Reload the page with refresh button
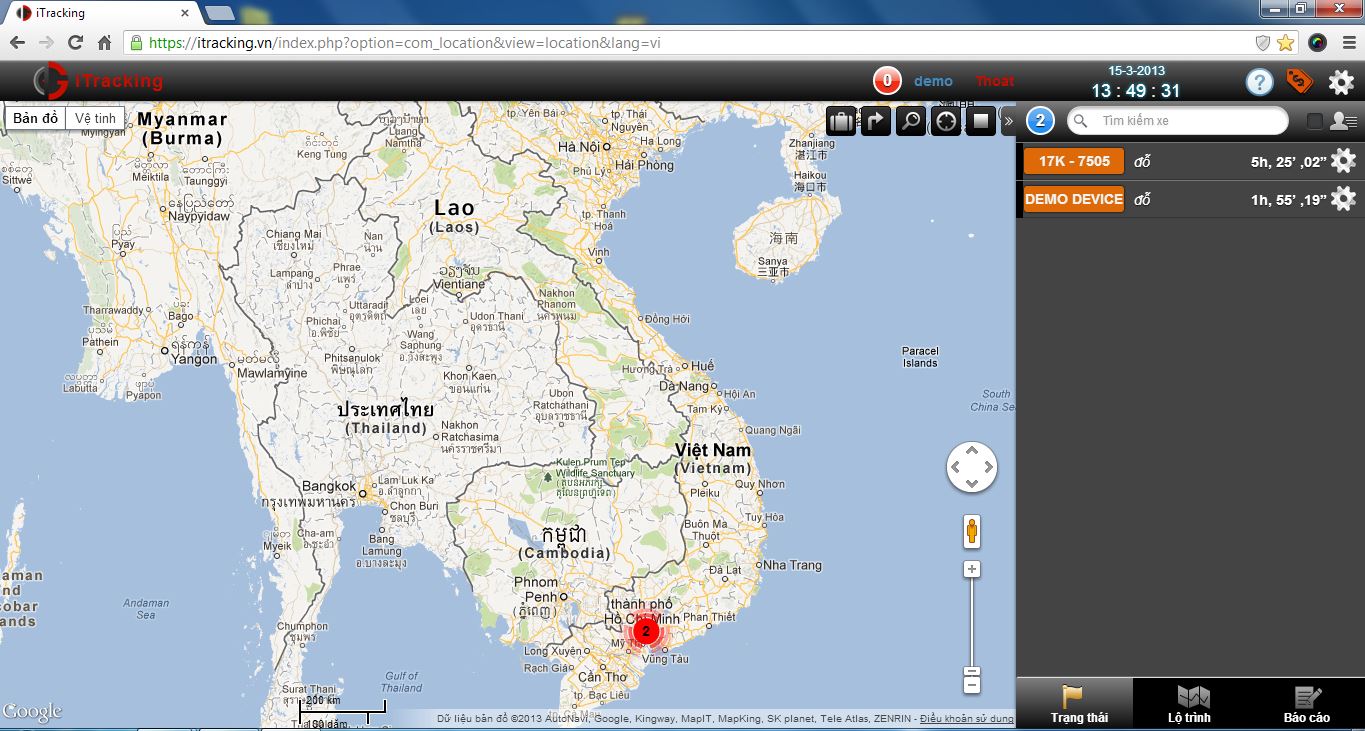Screen dimensions: 1365x731 pyautogui.click(x=75, y=43)
